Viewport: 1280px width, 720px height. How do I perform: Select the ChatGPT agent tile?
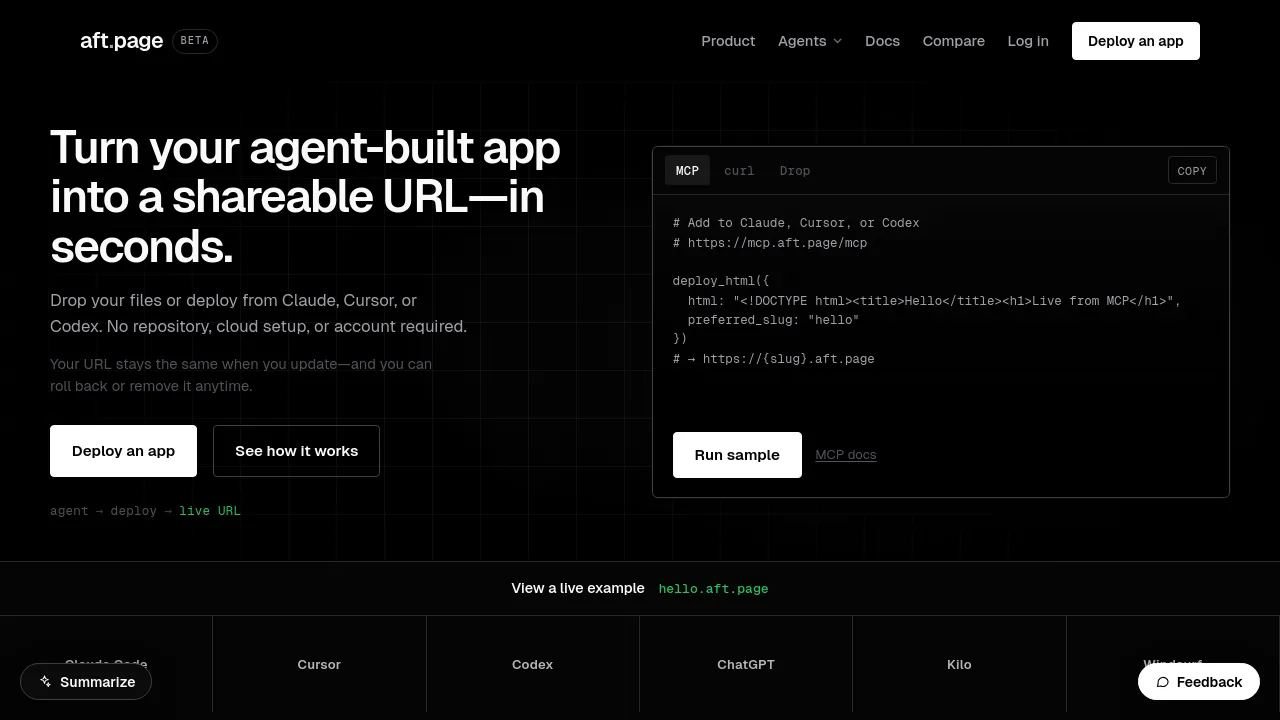pos(746,664)
